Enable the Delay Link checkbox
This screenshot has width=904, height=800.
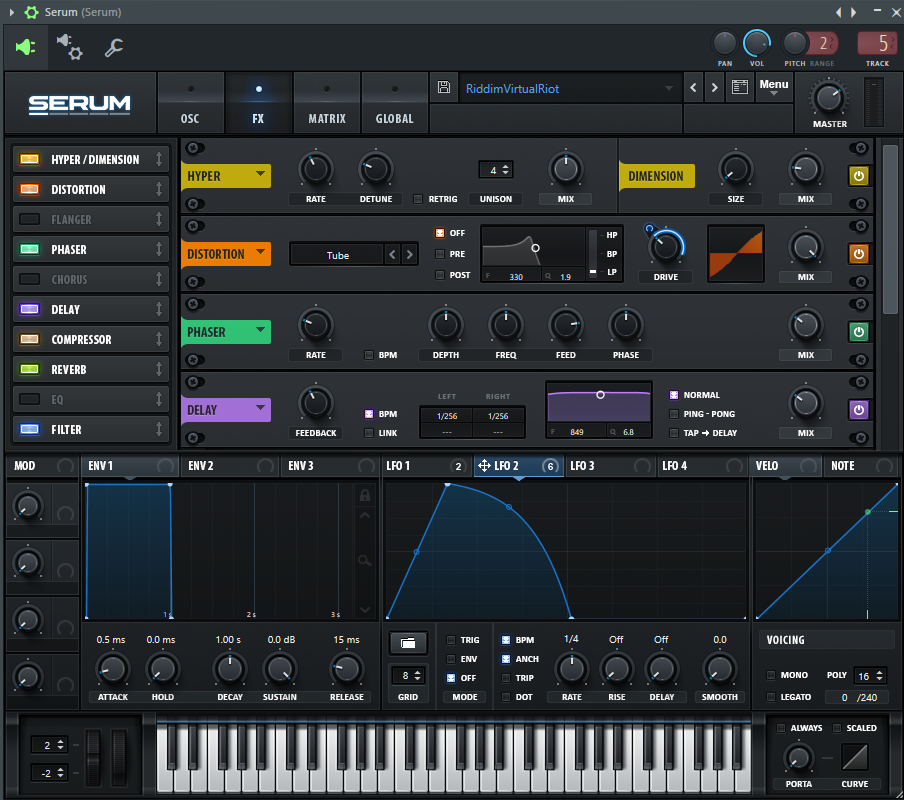(x=369, y=433)
